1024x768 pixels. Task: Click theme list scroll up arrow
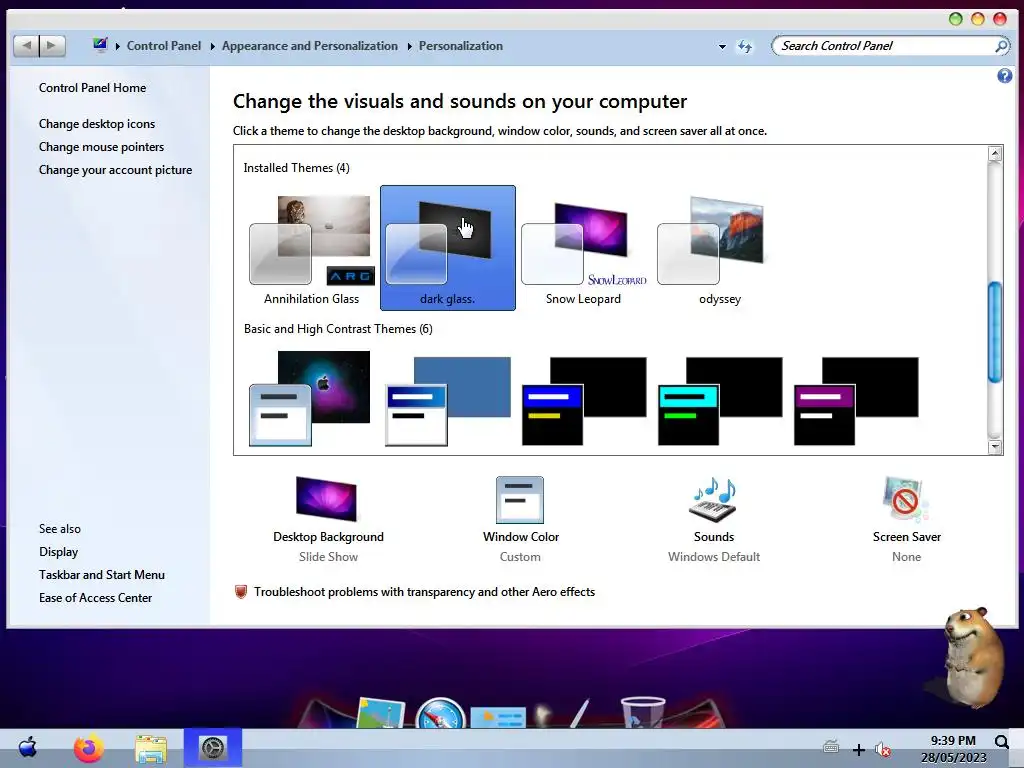tap(995, 153)
